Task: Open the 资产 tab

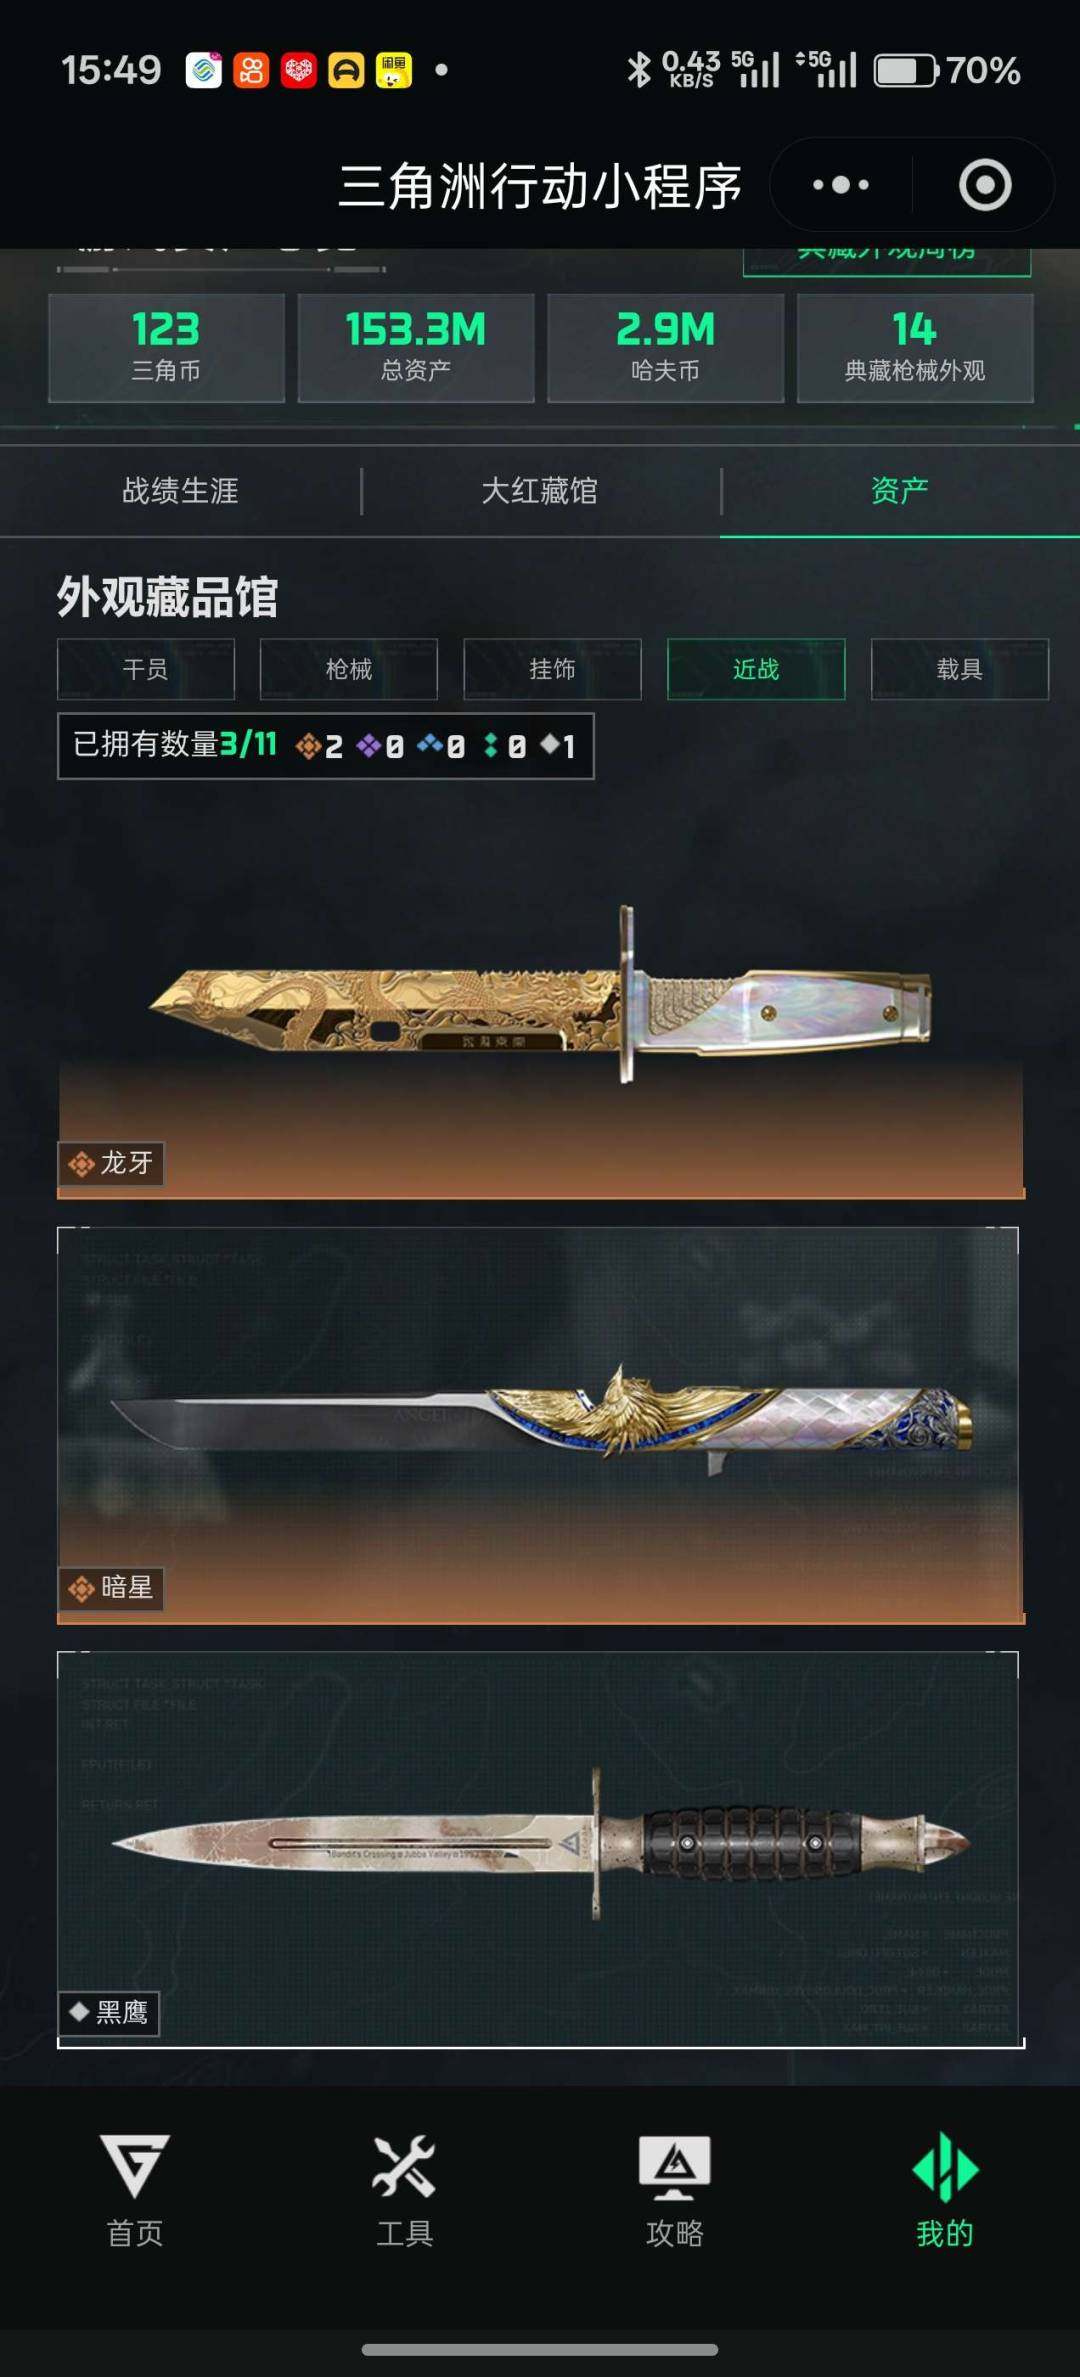Action: (x=900, y=491)
